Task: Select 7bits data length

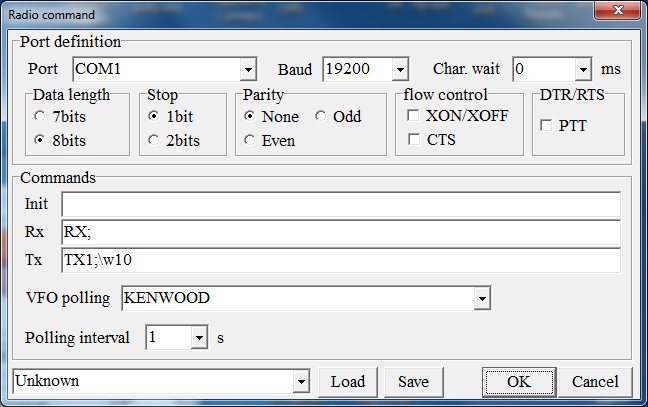Action: pos(40,116)
